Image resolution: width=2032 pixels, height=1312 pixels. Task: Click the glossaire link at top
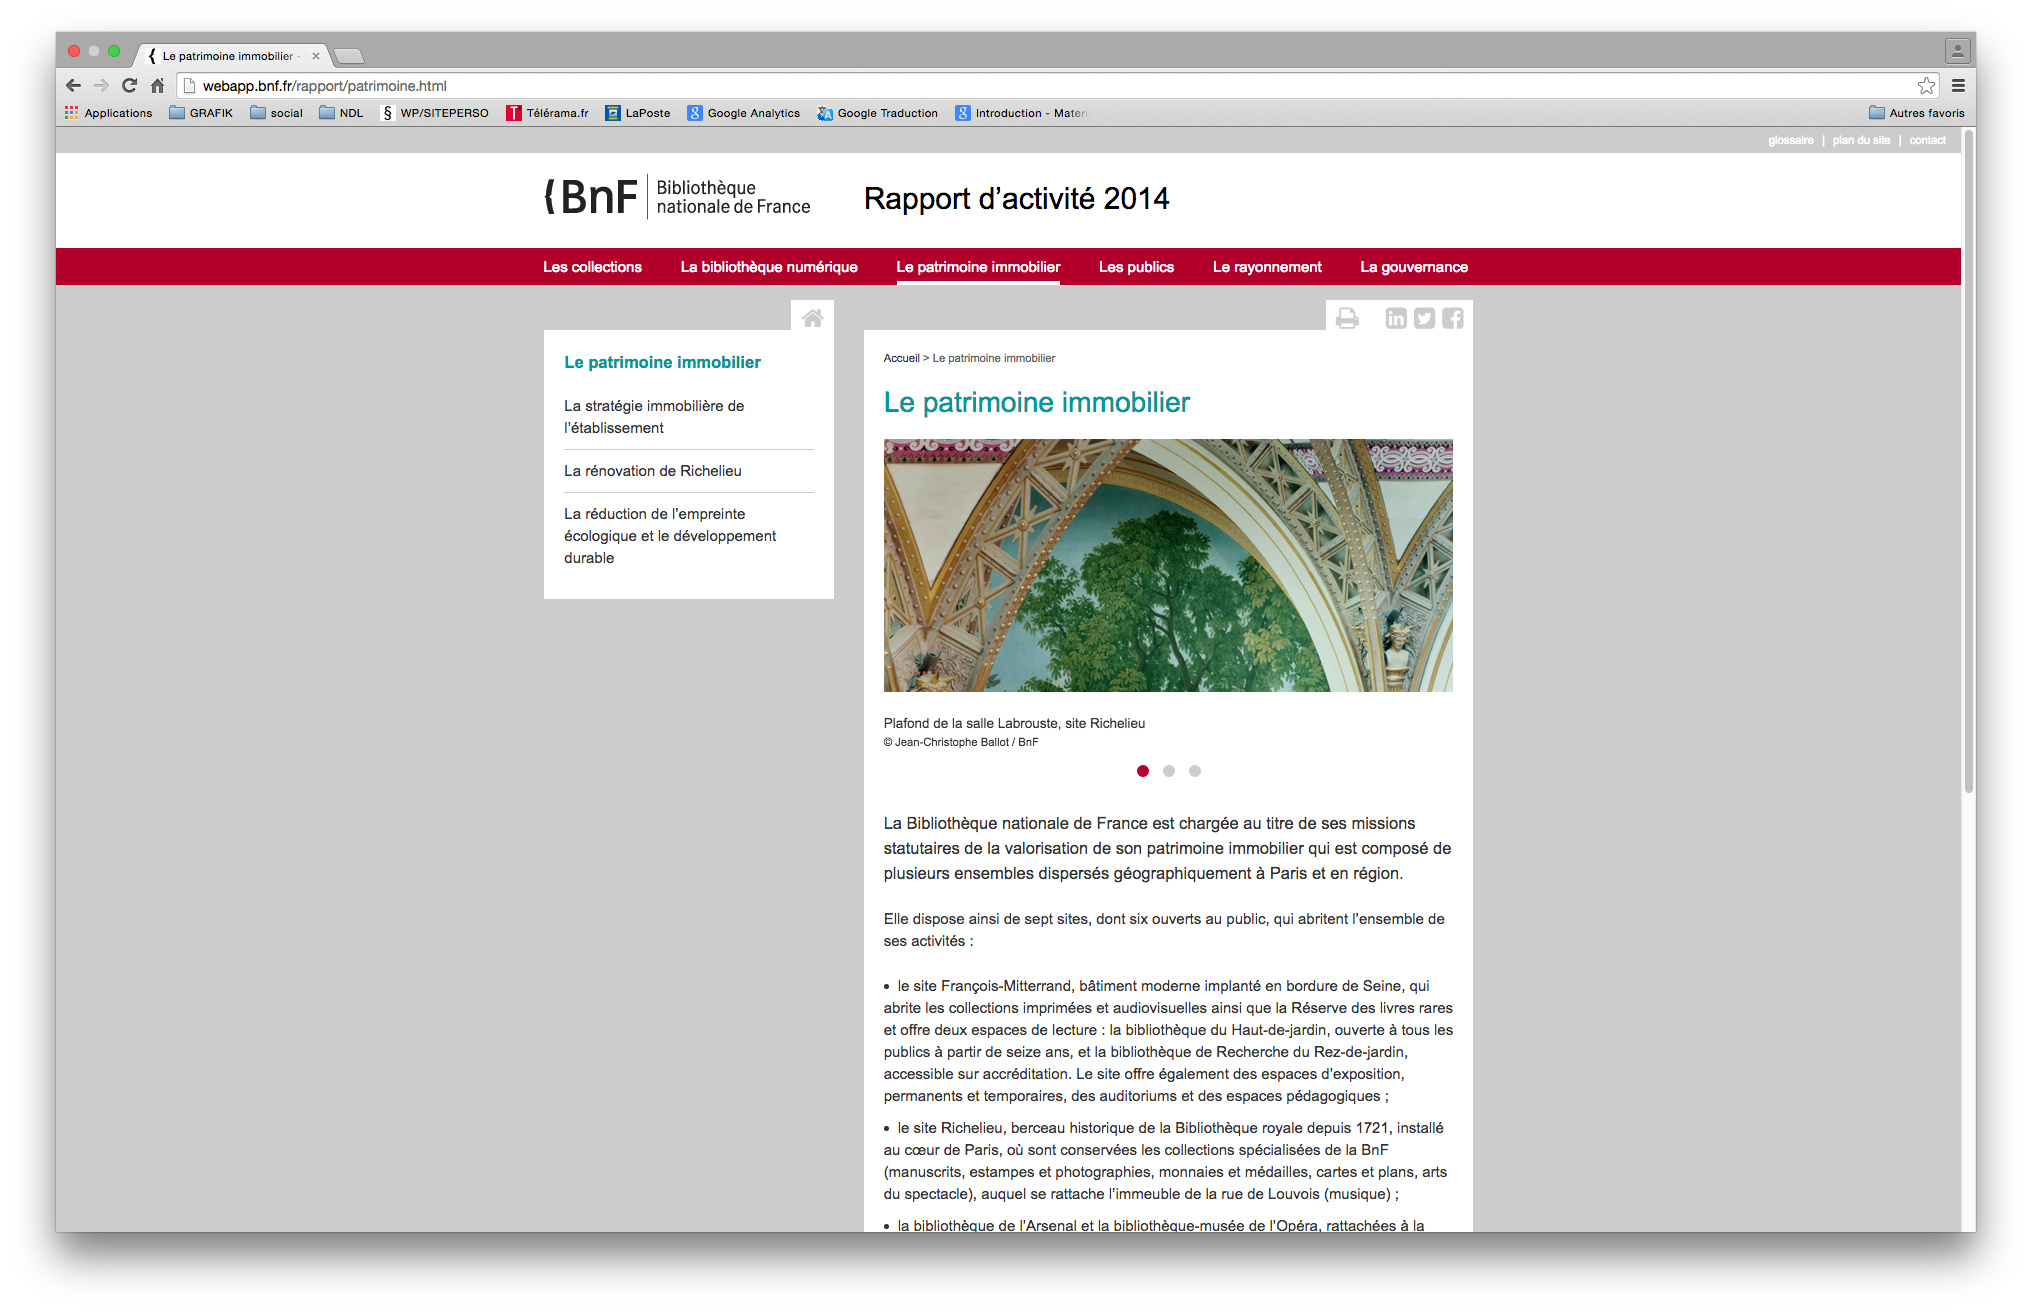[x=1790, y=140]
